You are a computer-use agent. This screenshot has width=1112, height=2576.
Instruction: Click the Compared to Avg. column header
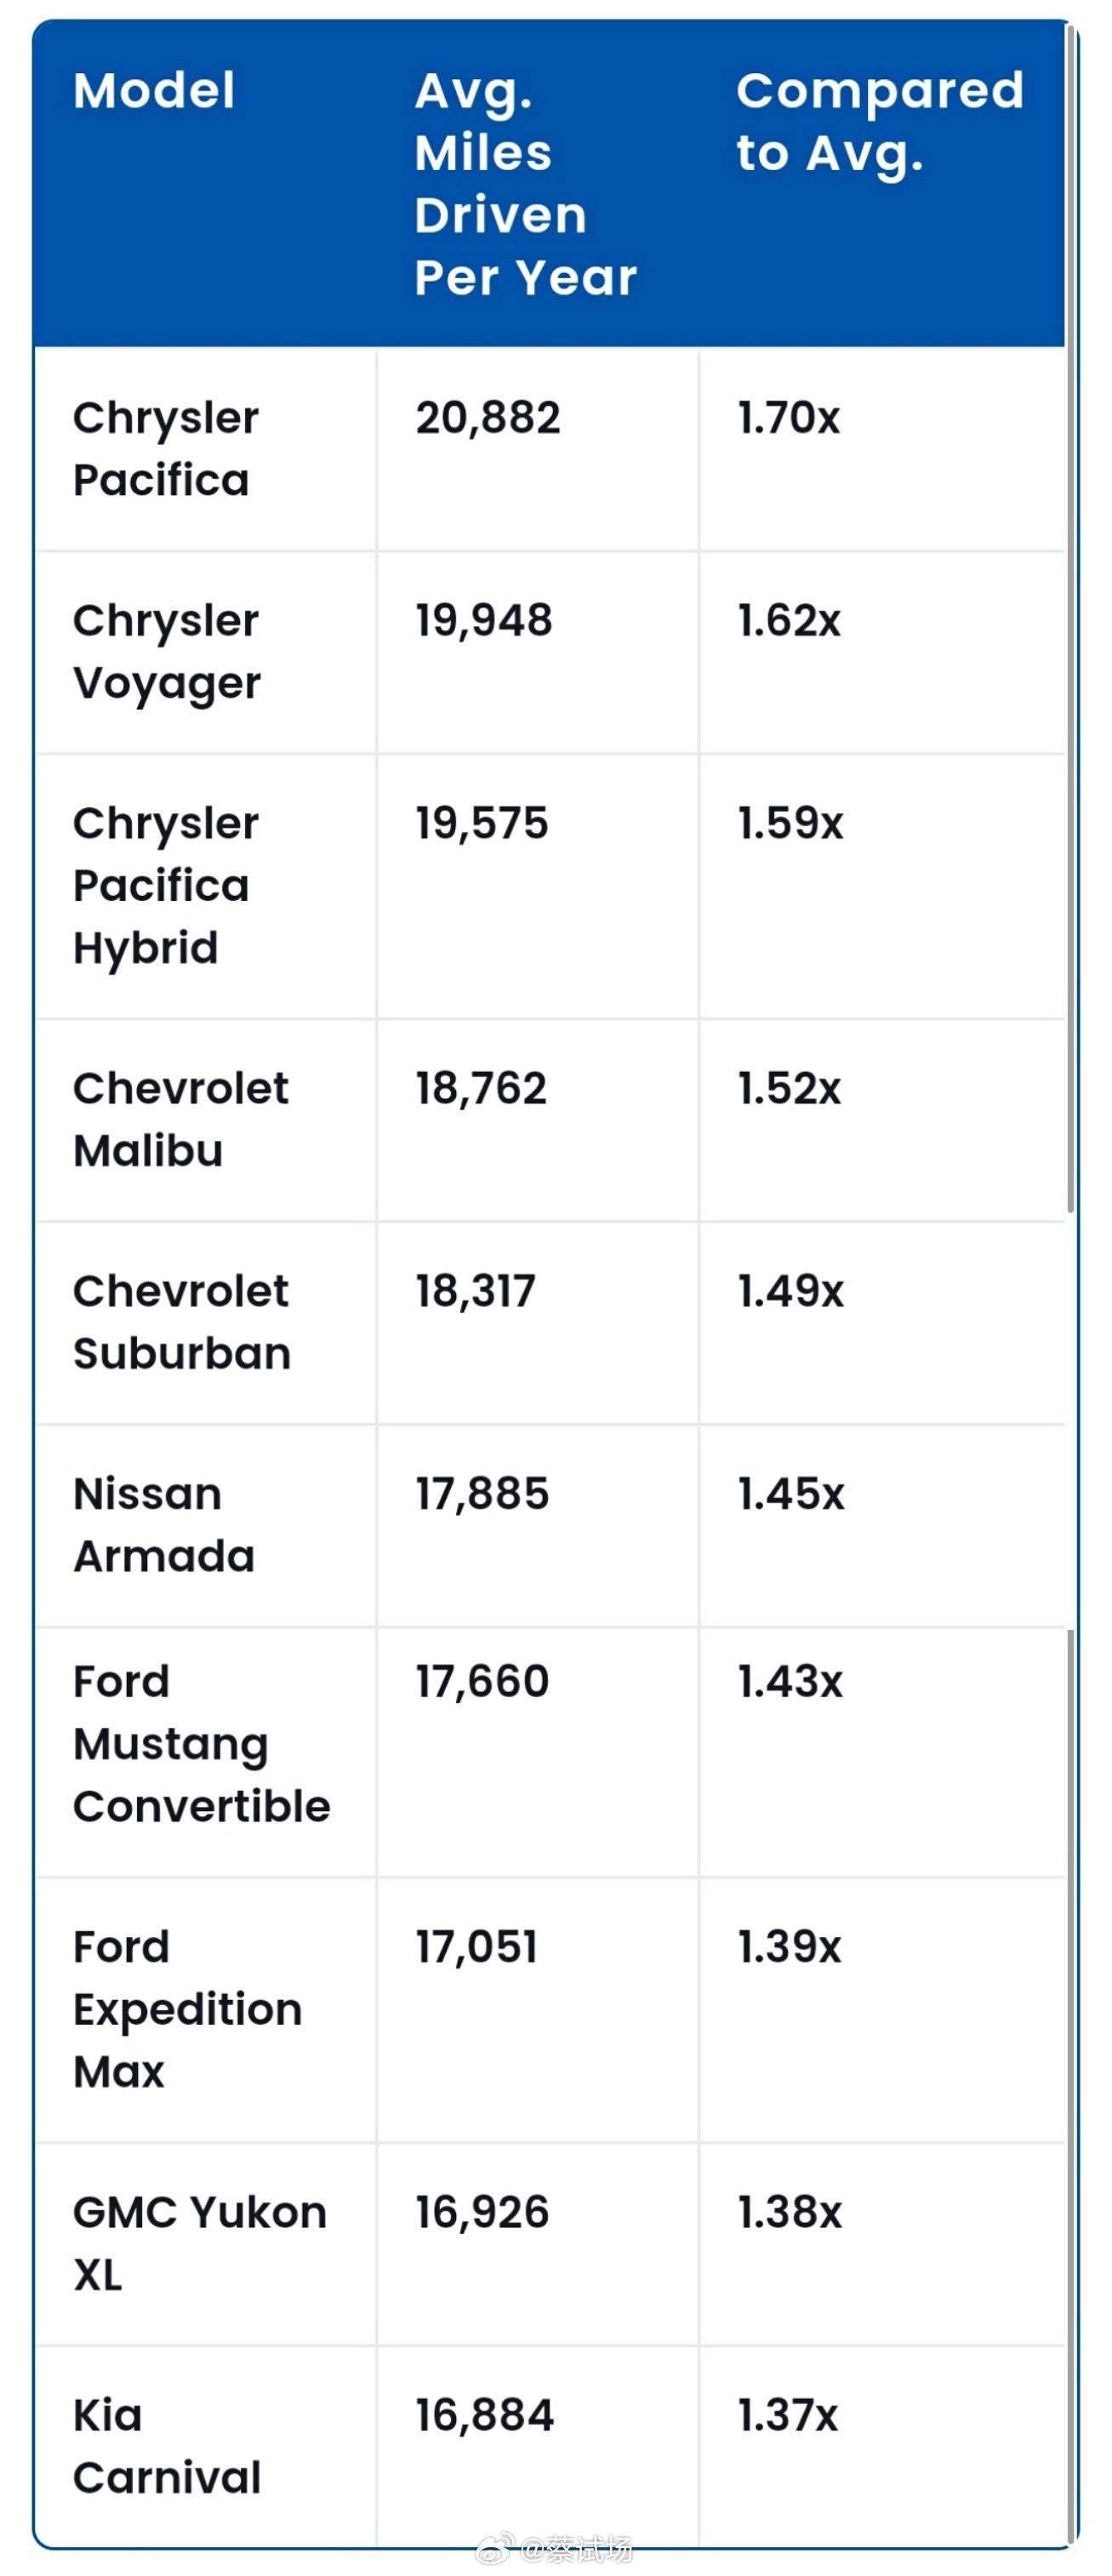(x=880, y=122)
